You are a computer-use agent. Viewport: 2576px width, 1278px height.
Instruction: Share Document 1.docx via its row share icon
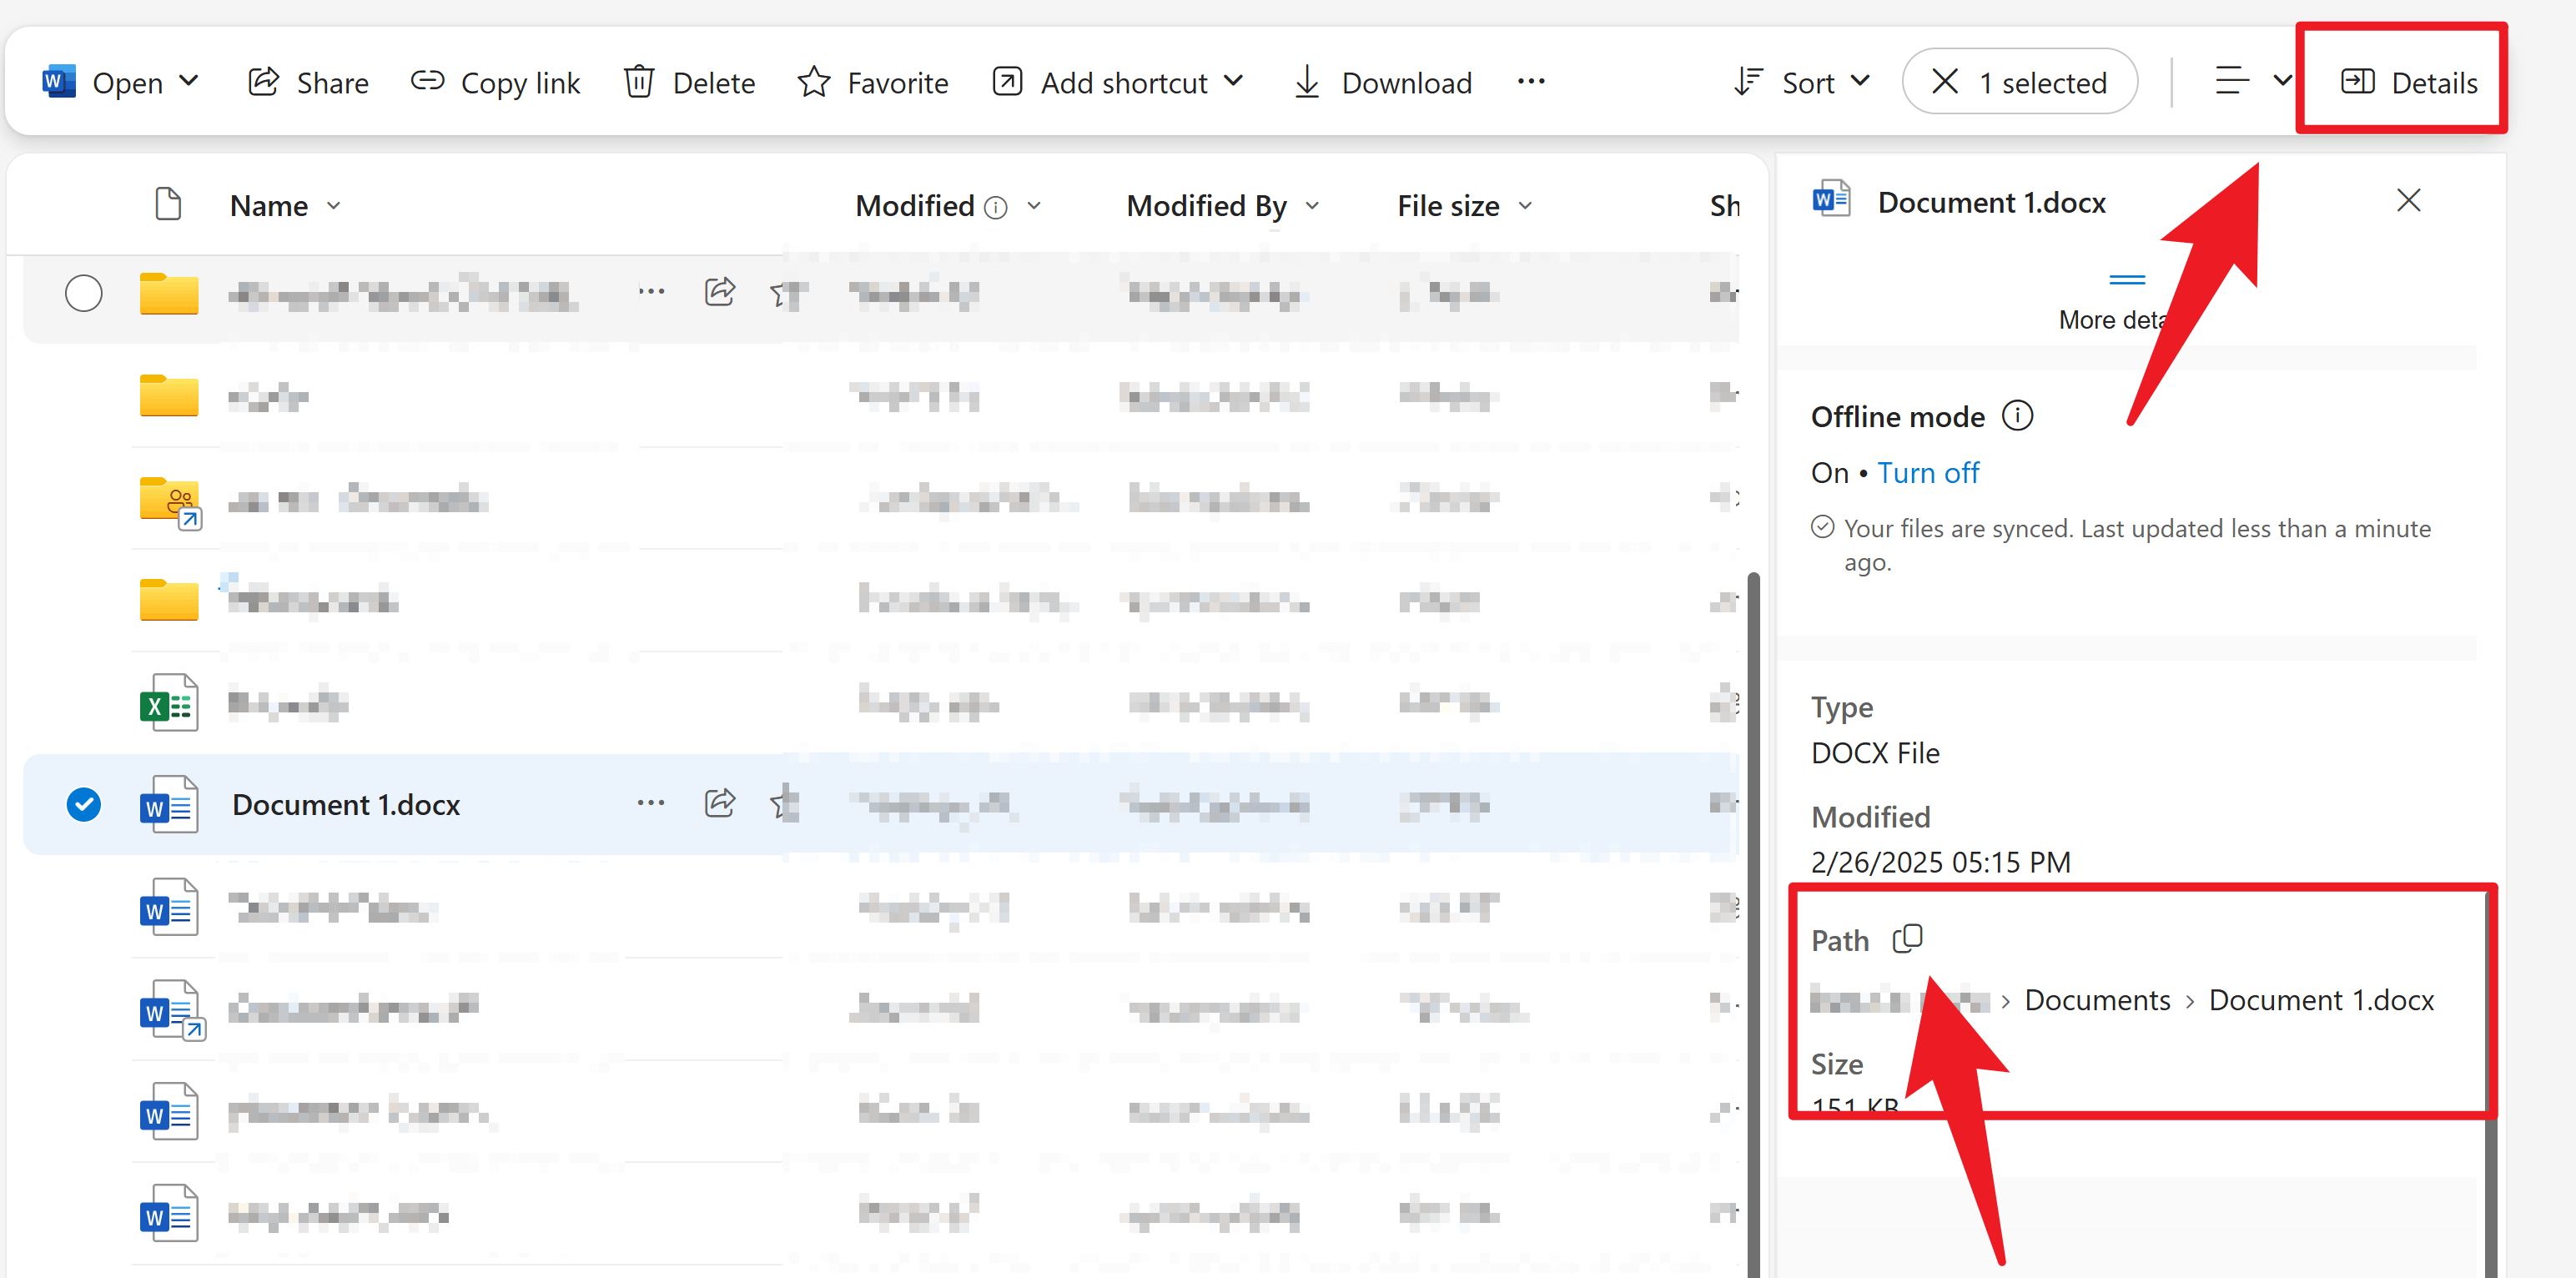point(719,803)
